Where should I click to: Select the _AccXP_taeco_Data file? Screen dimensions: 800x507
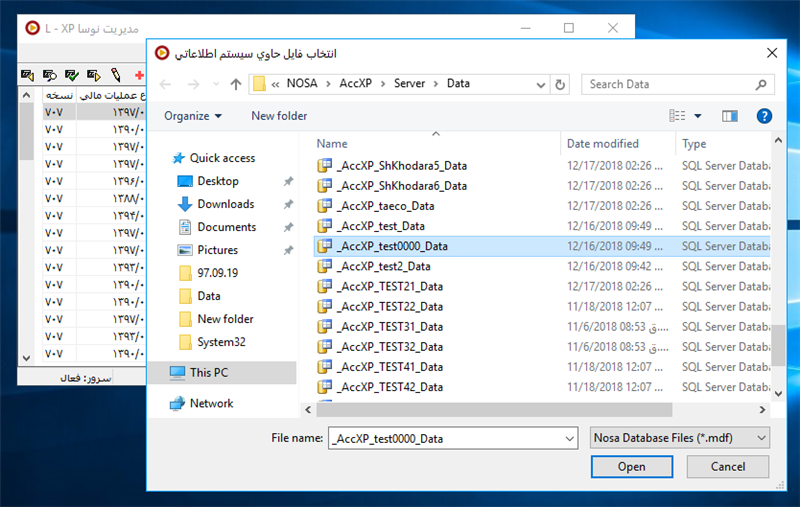pyautogui.click(x=386, y=206)
